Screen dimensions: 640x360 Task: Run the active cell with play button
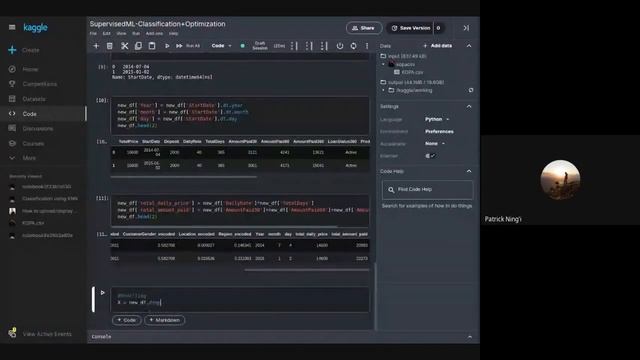click(x=102, y=293)
